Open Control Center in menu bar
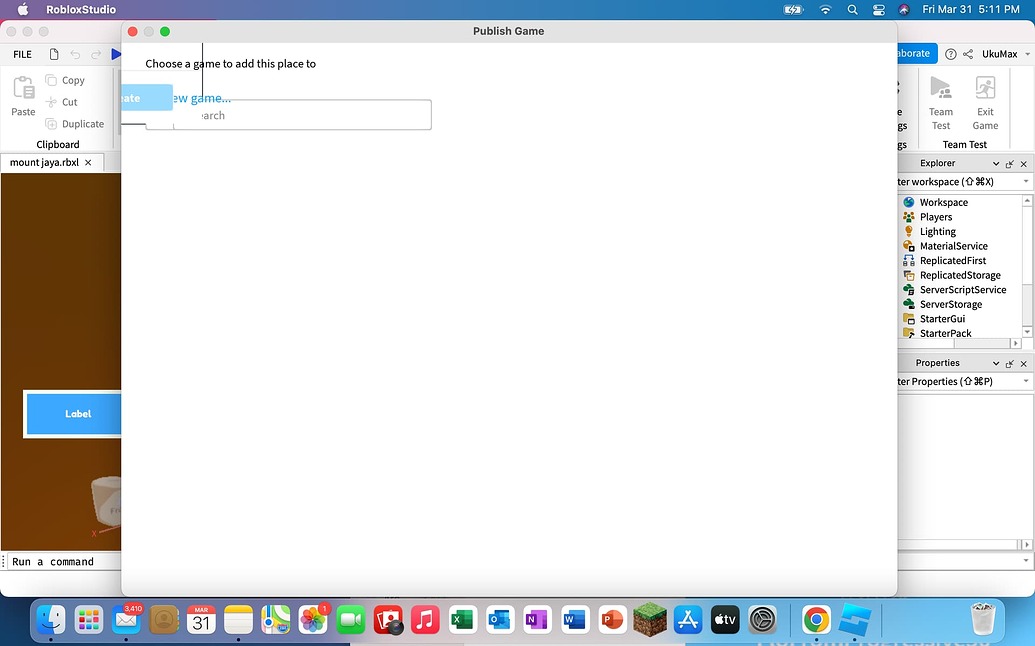 pyautogui.click(x=879, y=9)
